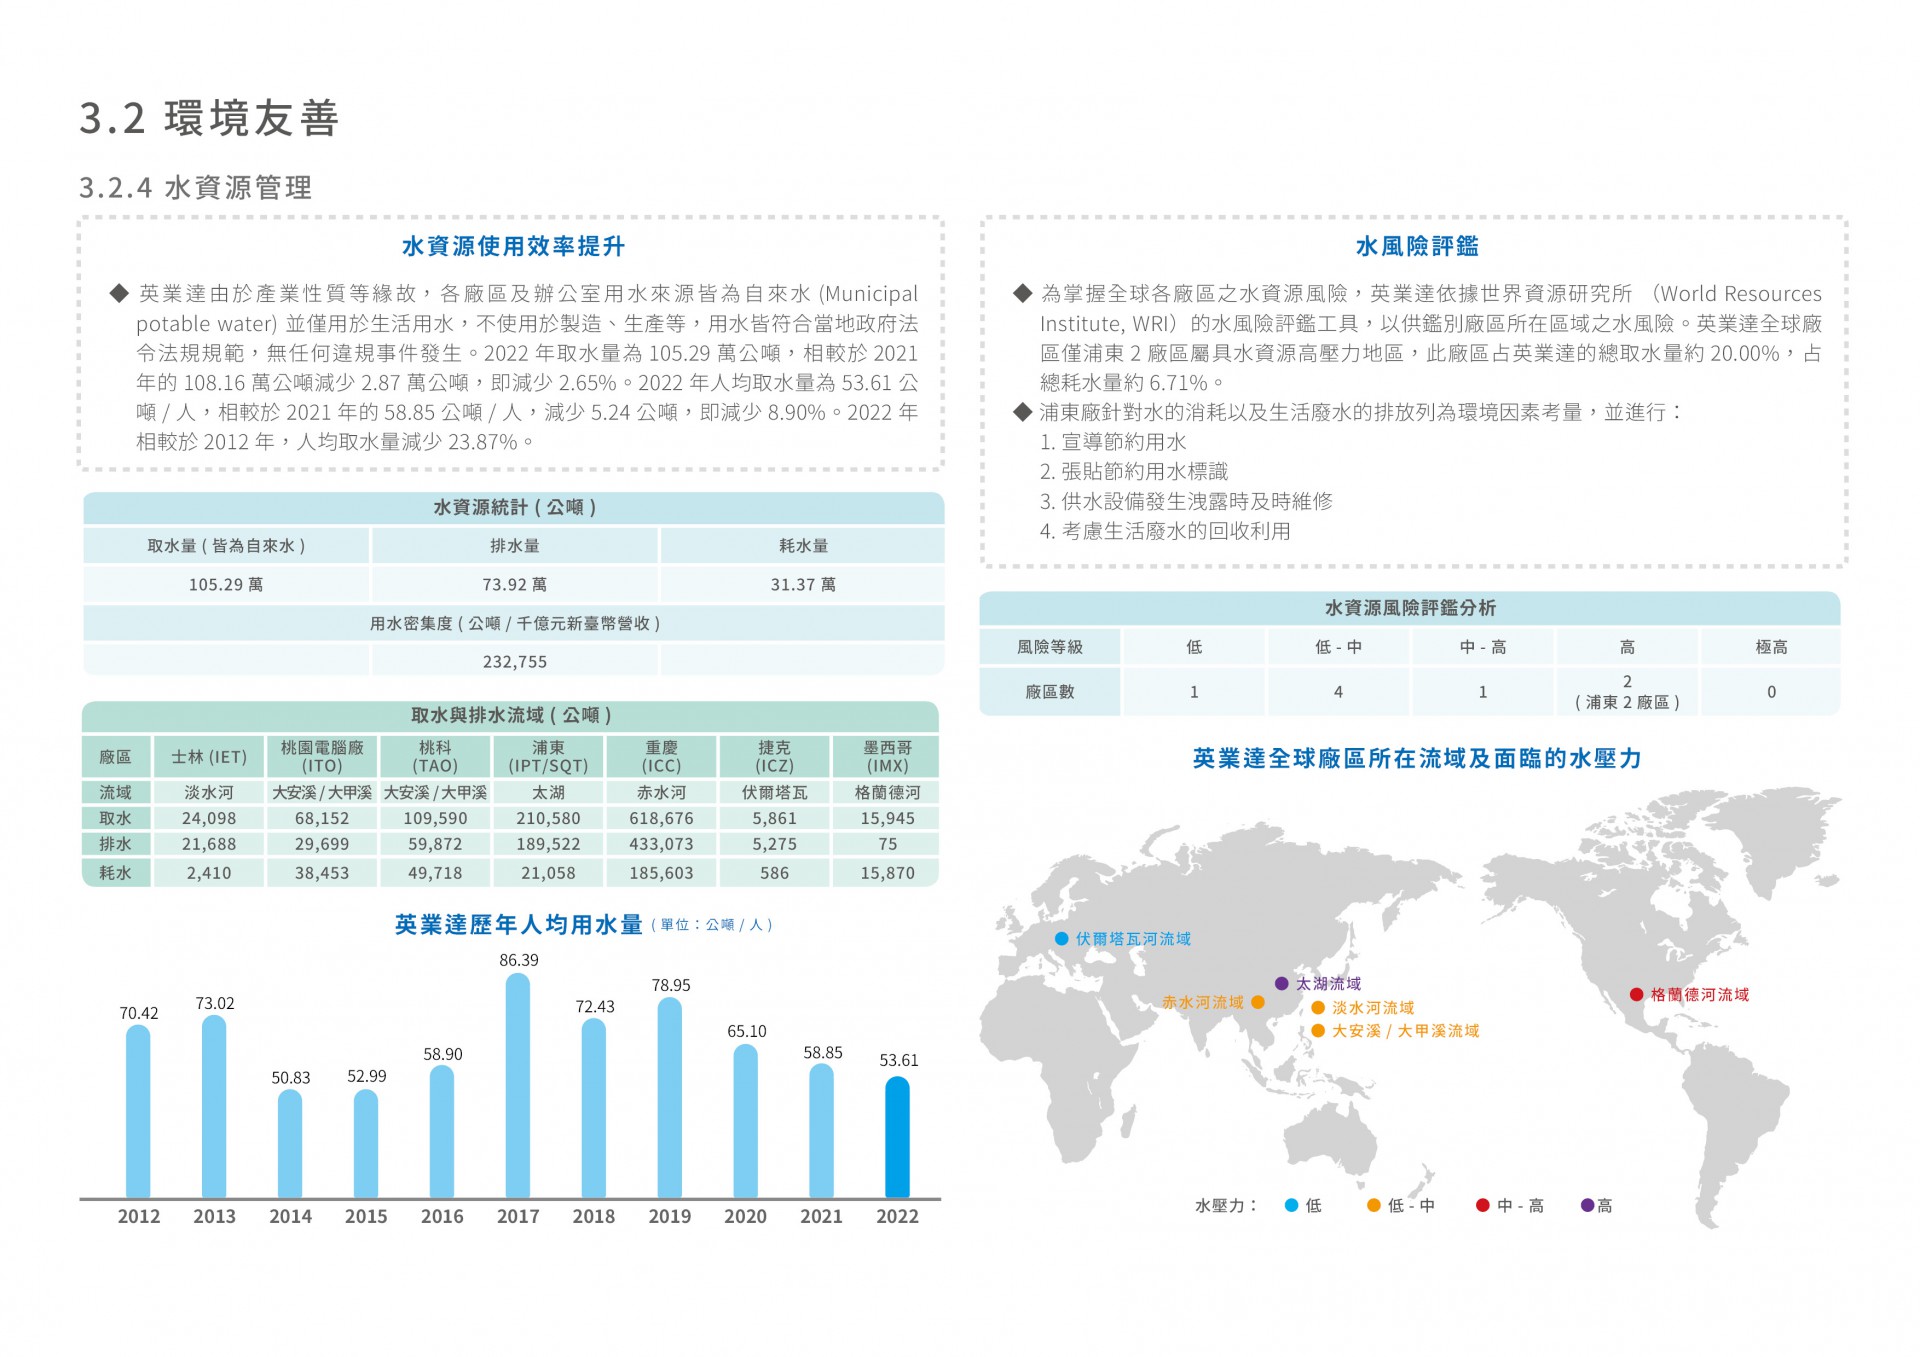Click the 桃園電腦廠 (ITO) column header

pos(322,757)
